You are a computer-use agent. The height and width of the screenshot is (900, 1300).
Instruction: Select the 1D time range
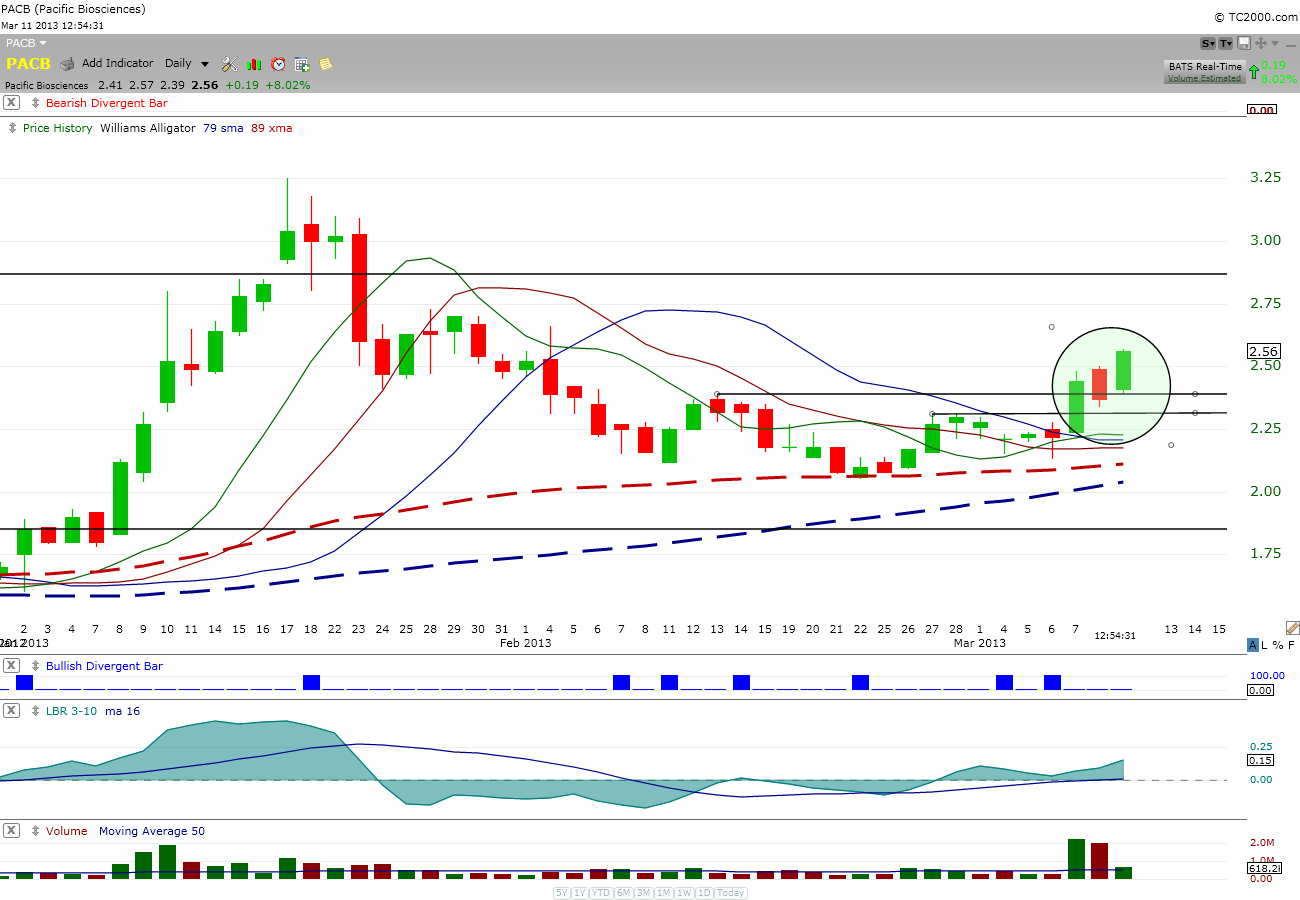point(704,893)
